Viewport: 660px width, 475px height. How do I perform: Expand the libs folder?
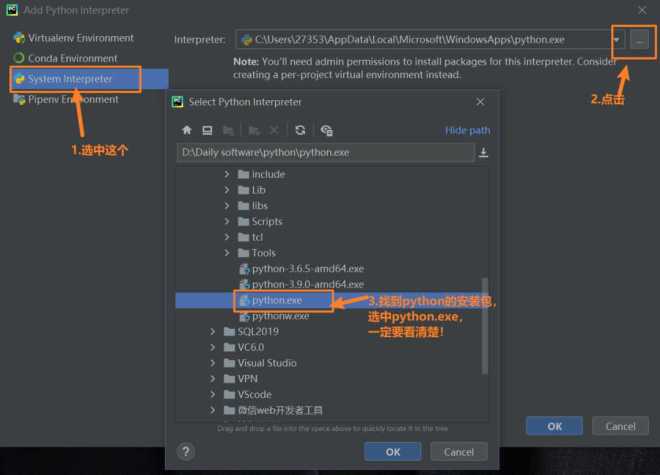[227, 205]
